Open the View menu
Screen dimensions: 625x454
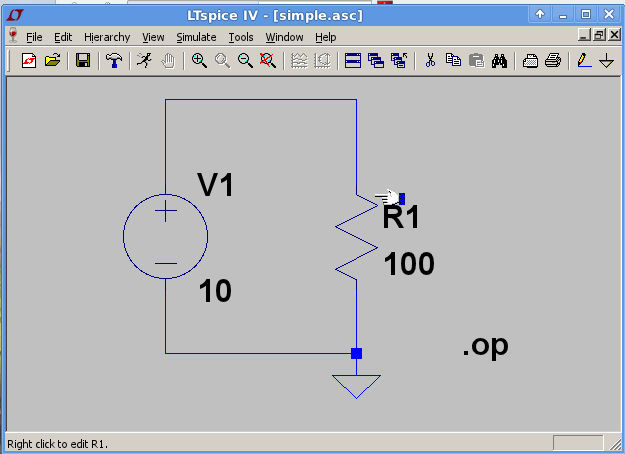click(x=153, y=37)
